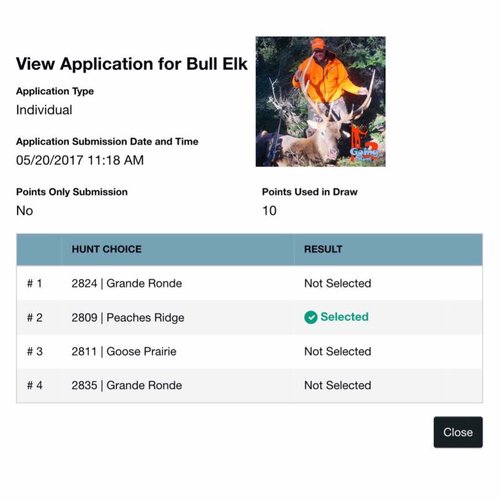Click the # 2 choice number cell
The height and width of the screenshot is (500, 500).
pyautogui.click(x=35, y=317)
